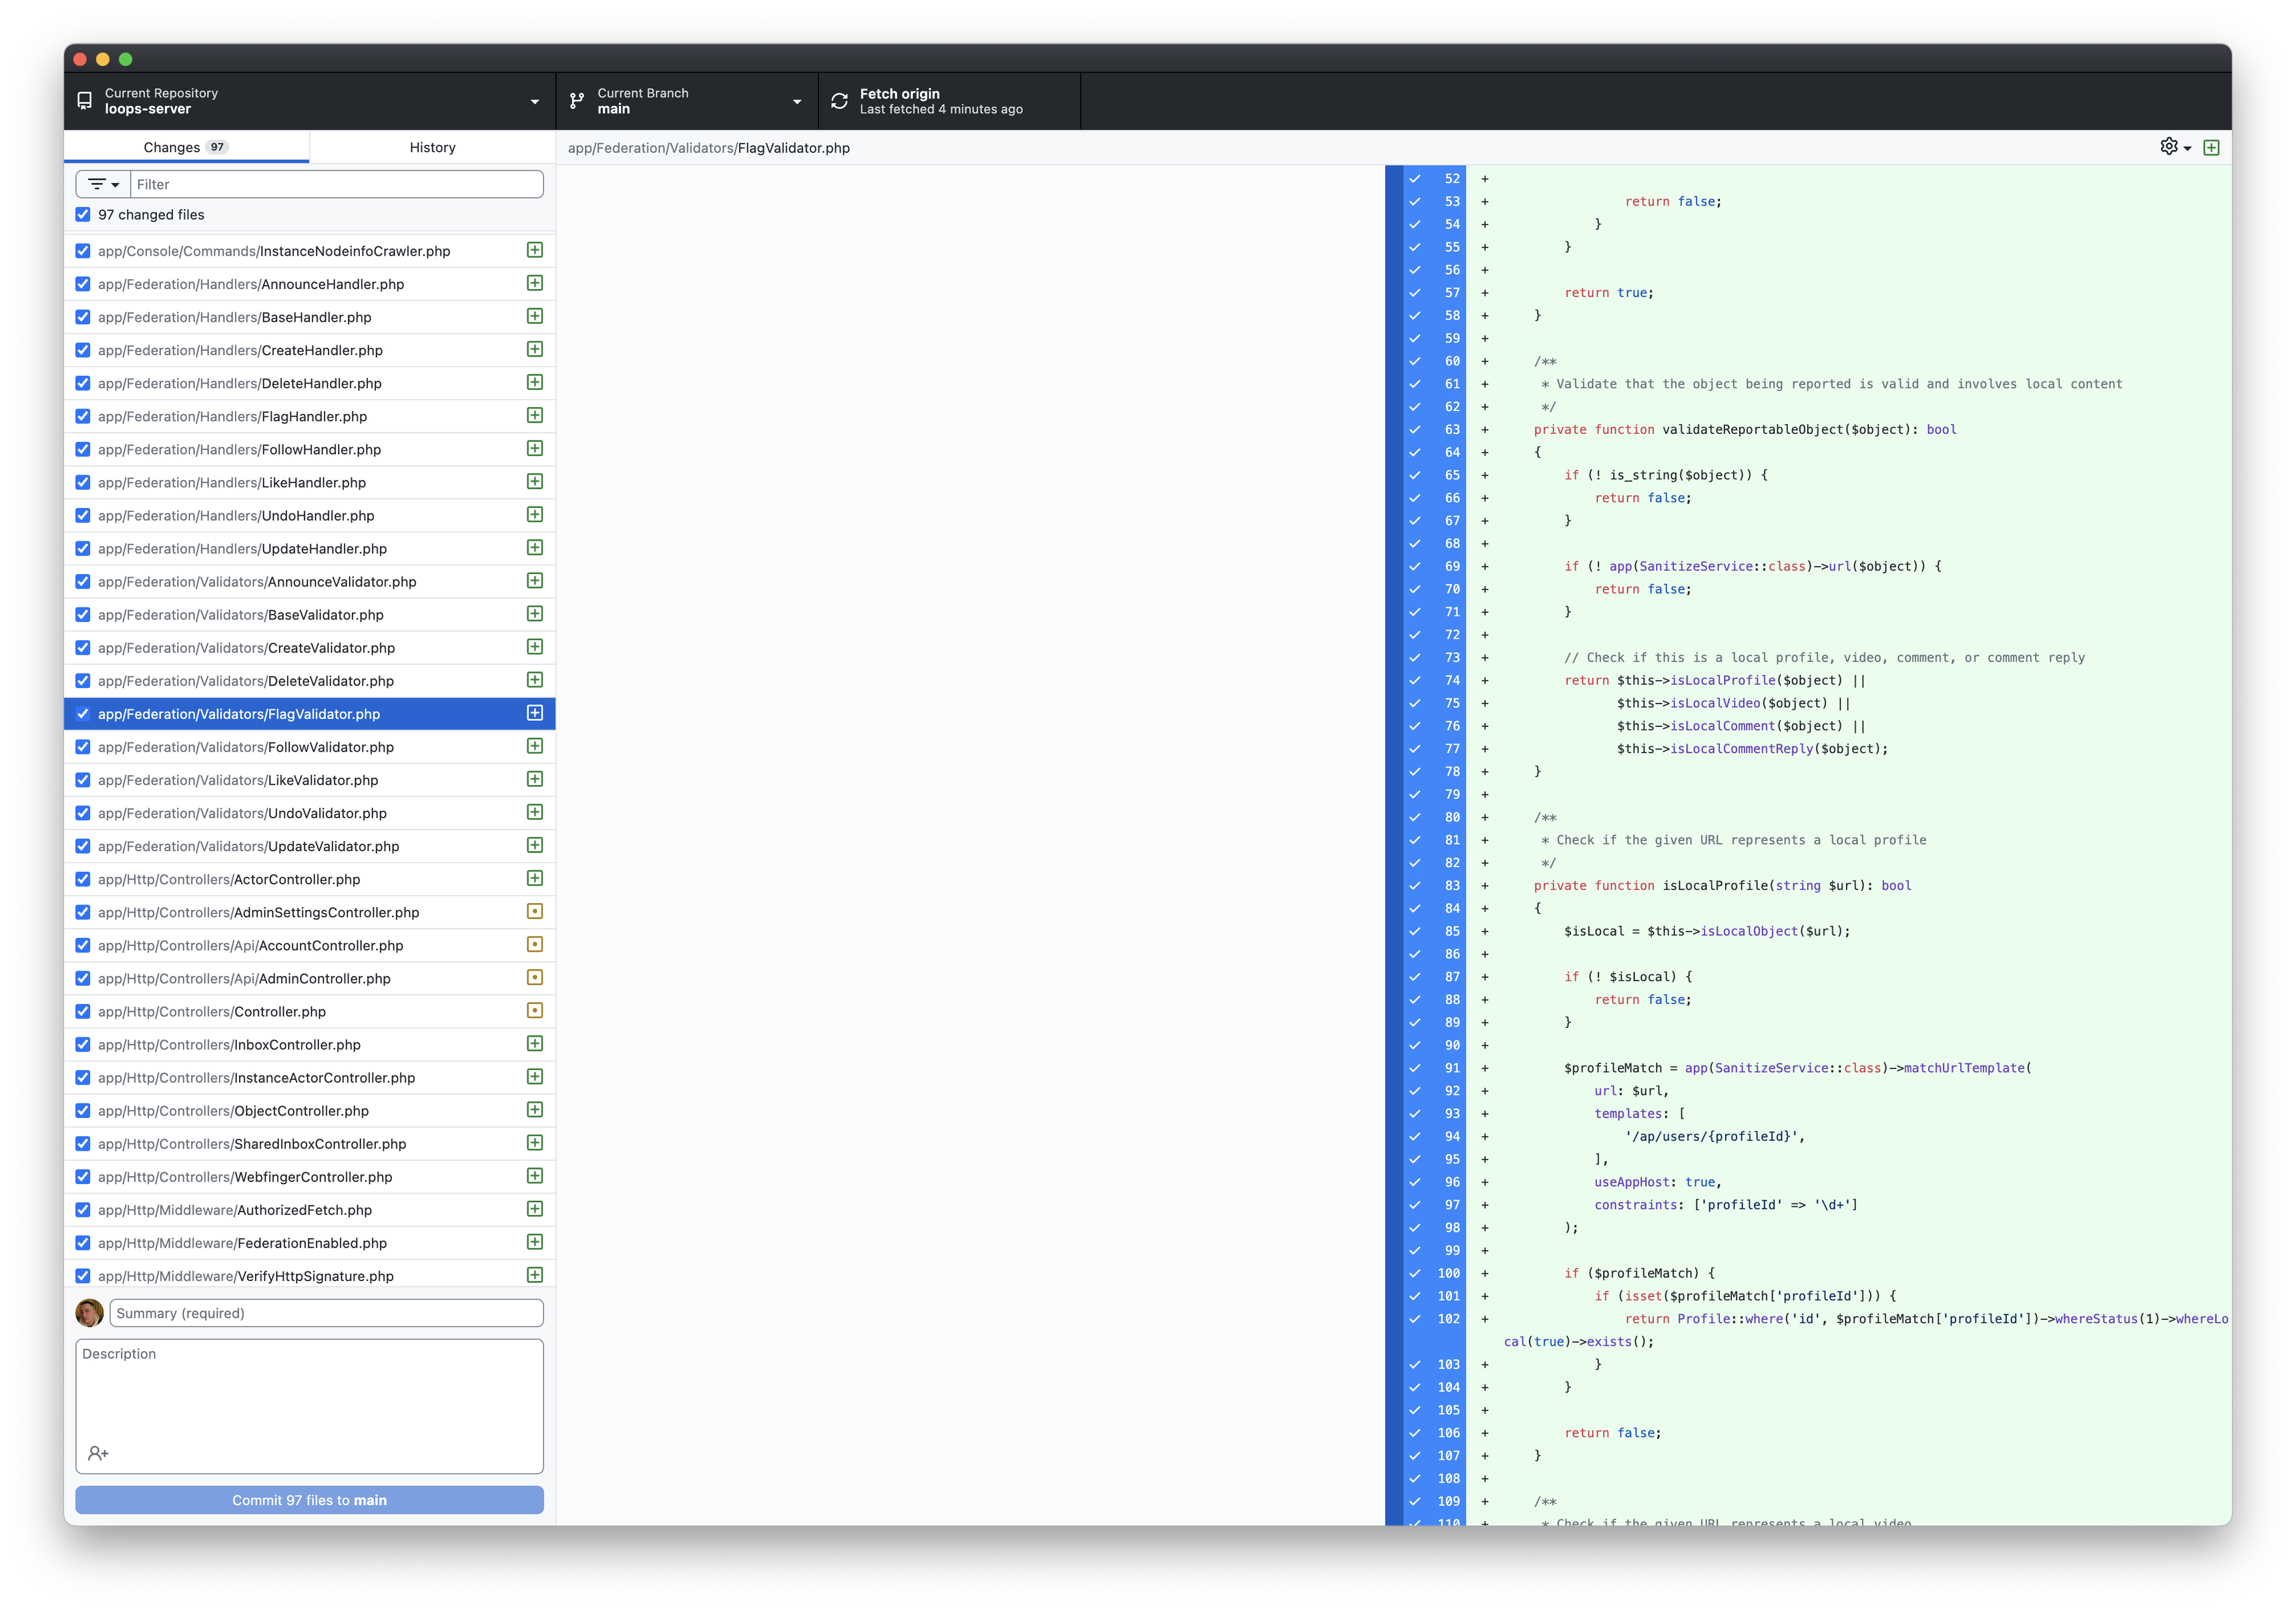The width and height of the screenshot is (2296, 1610).
Task: Deselect line 63 in the diff gutter
Action: coord(1415,430)
